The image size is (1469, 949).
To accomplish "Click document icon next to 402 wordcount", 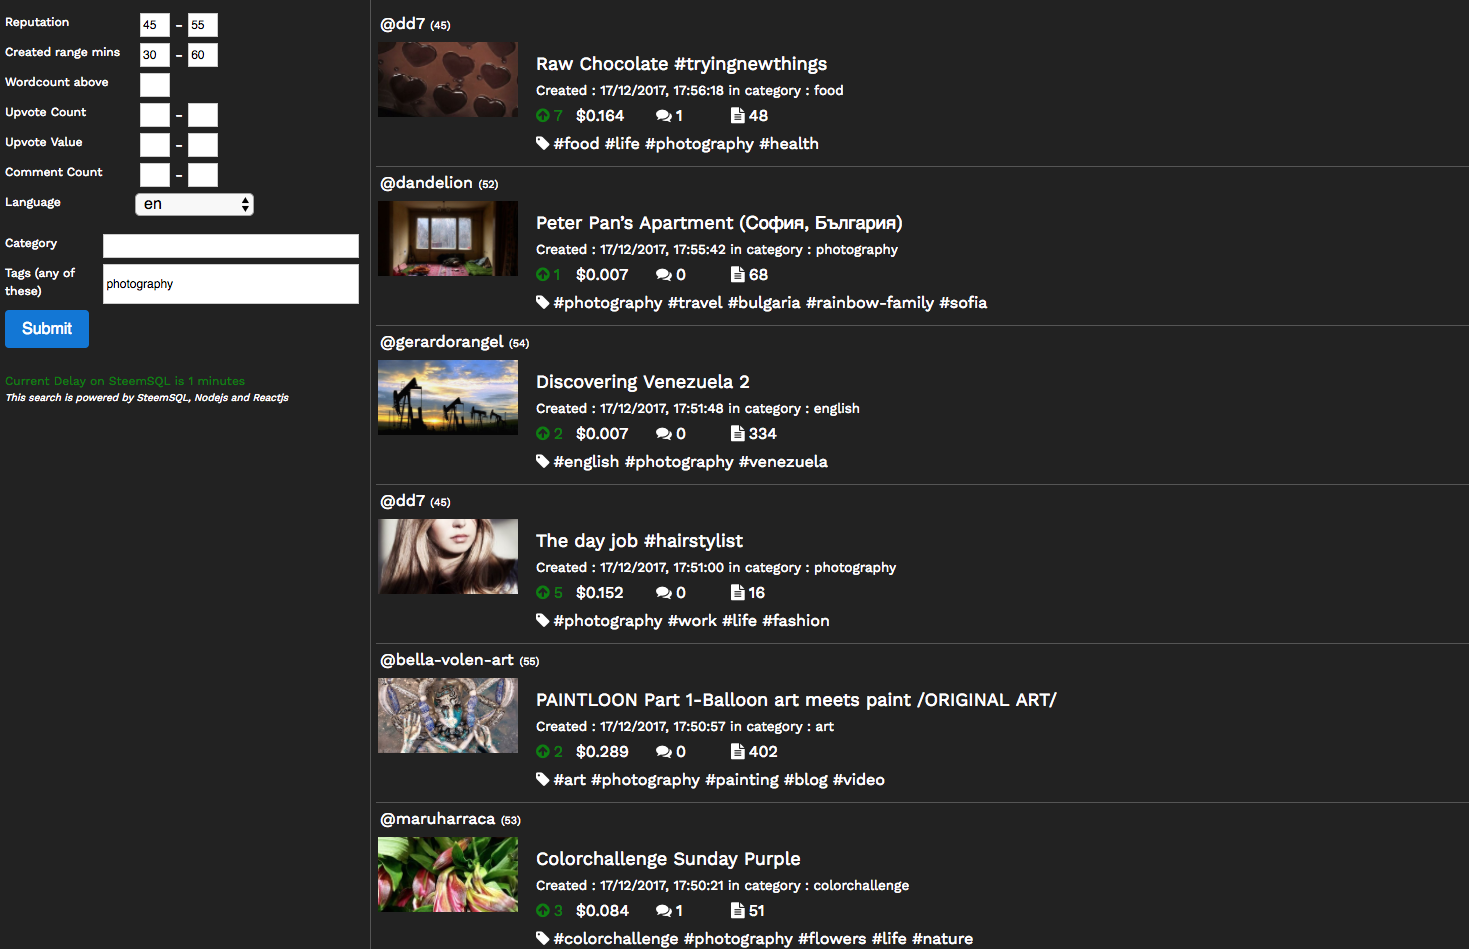I will point(738,752).
